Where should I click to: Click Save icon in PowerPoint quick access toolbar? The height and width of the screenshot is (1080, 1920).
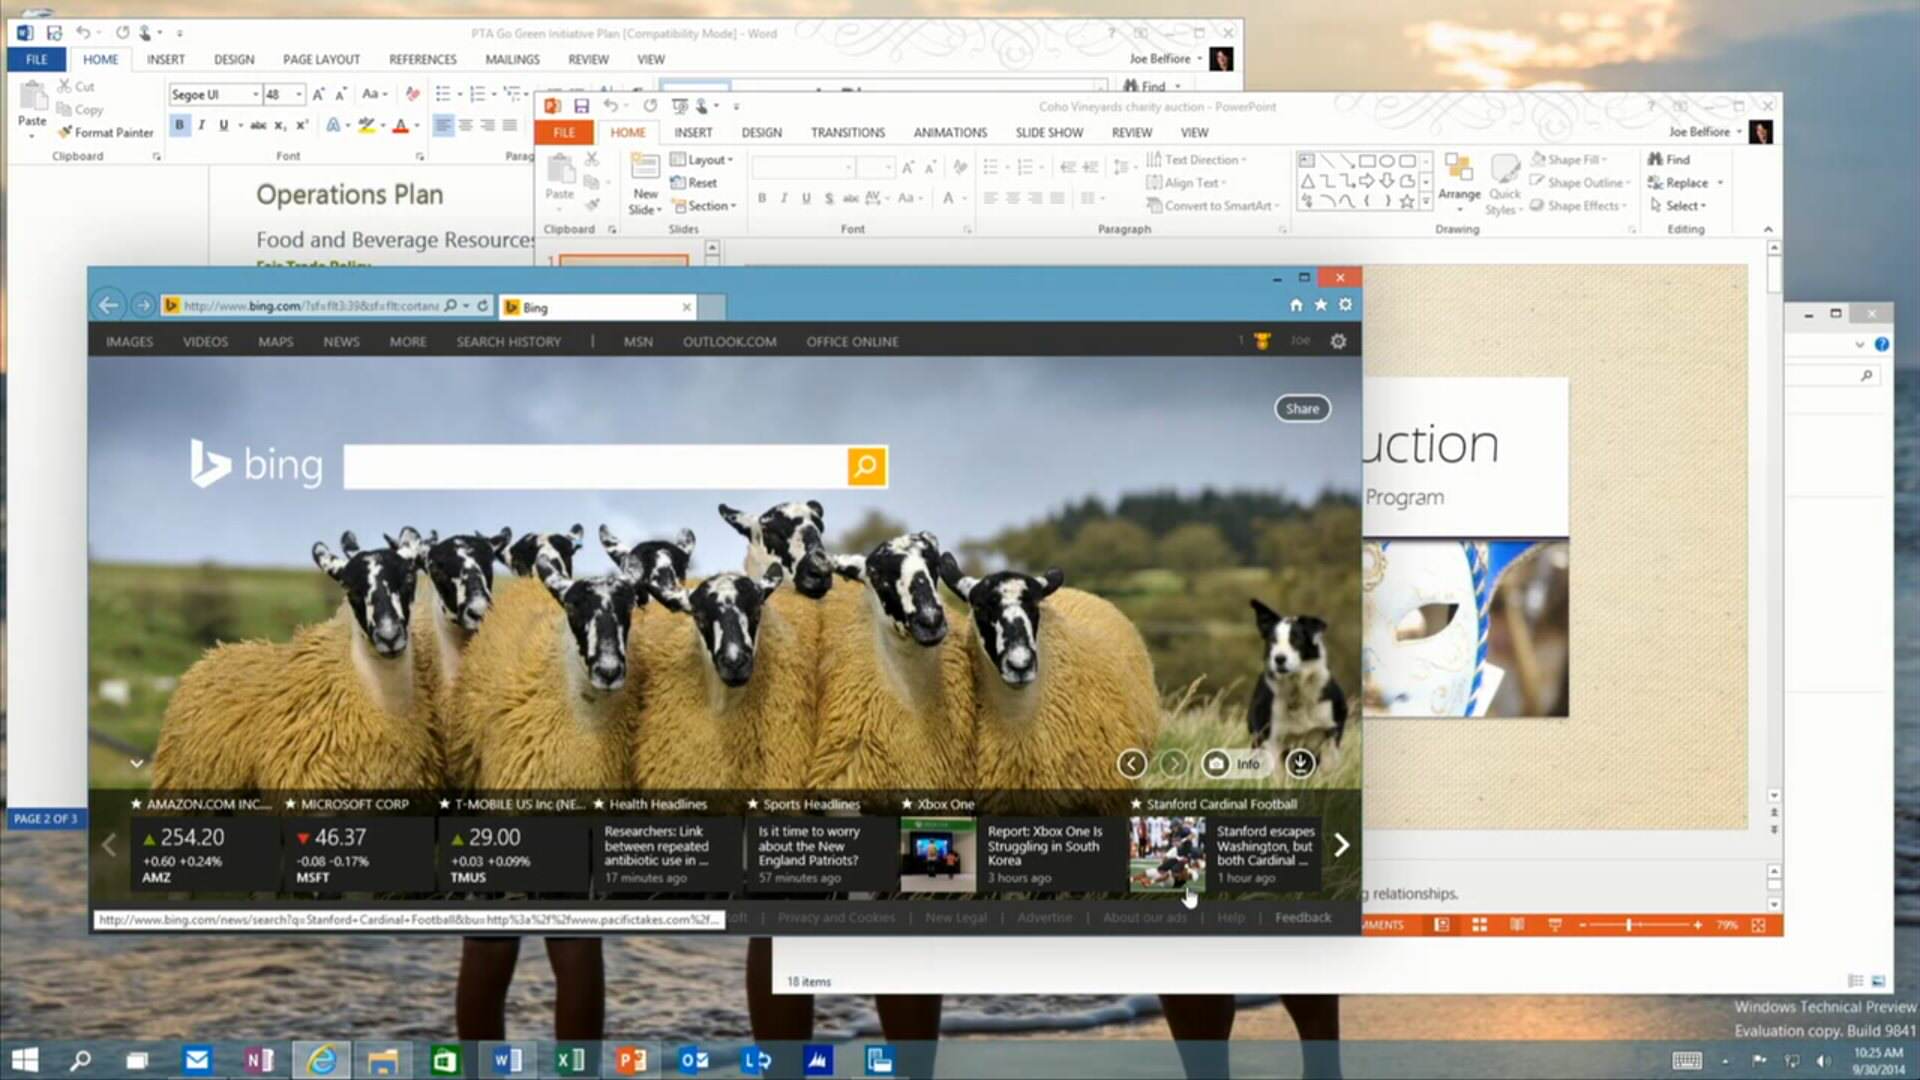tap(581, 106)
